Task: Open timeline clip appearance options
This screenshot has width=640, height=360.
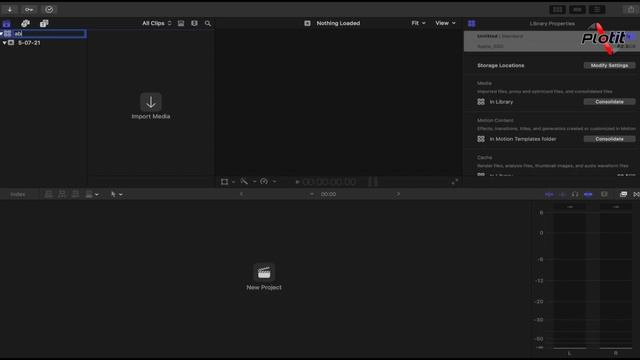Action: (604, 194)
